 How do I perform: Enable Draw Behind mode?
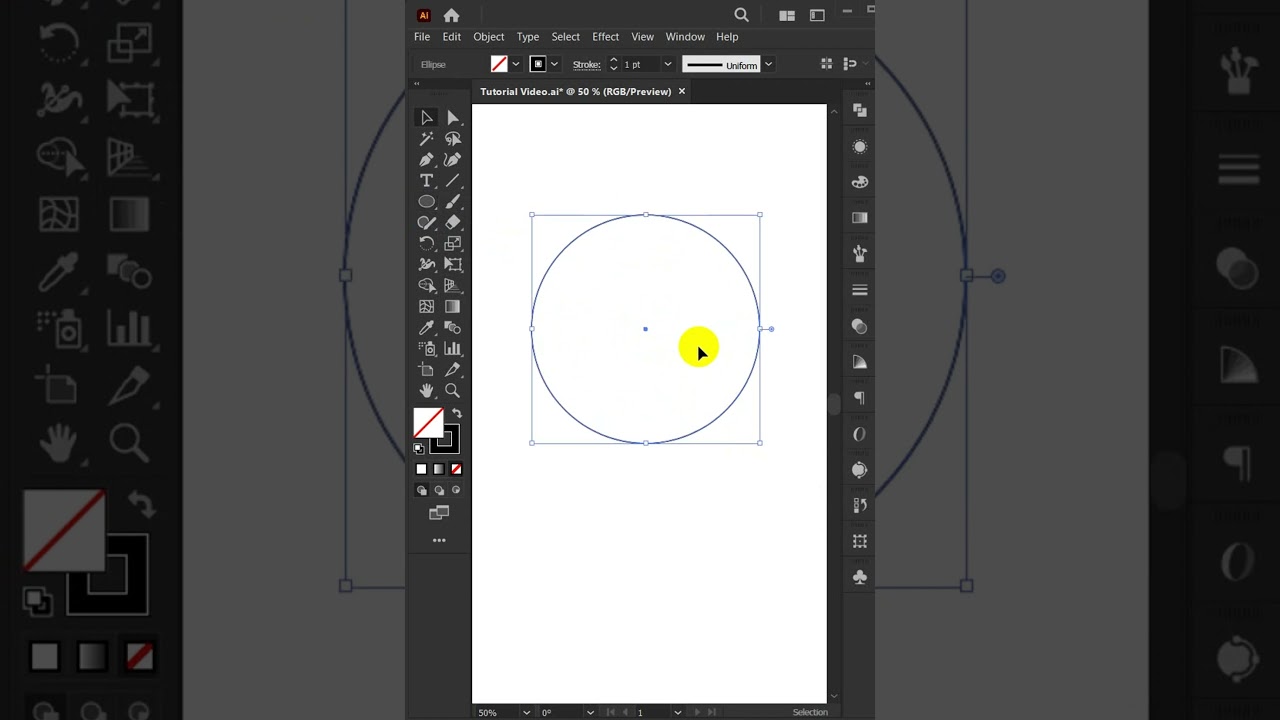pyautogui.click(x=439, y=490)
